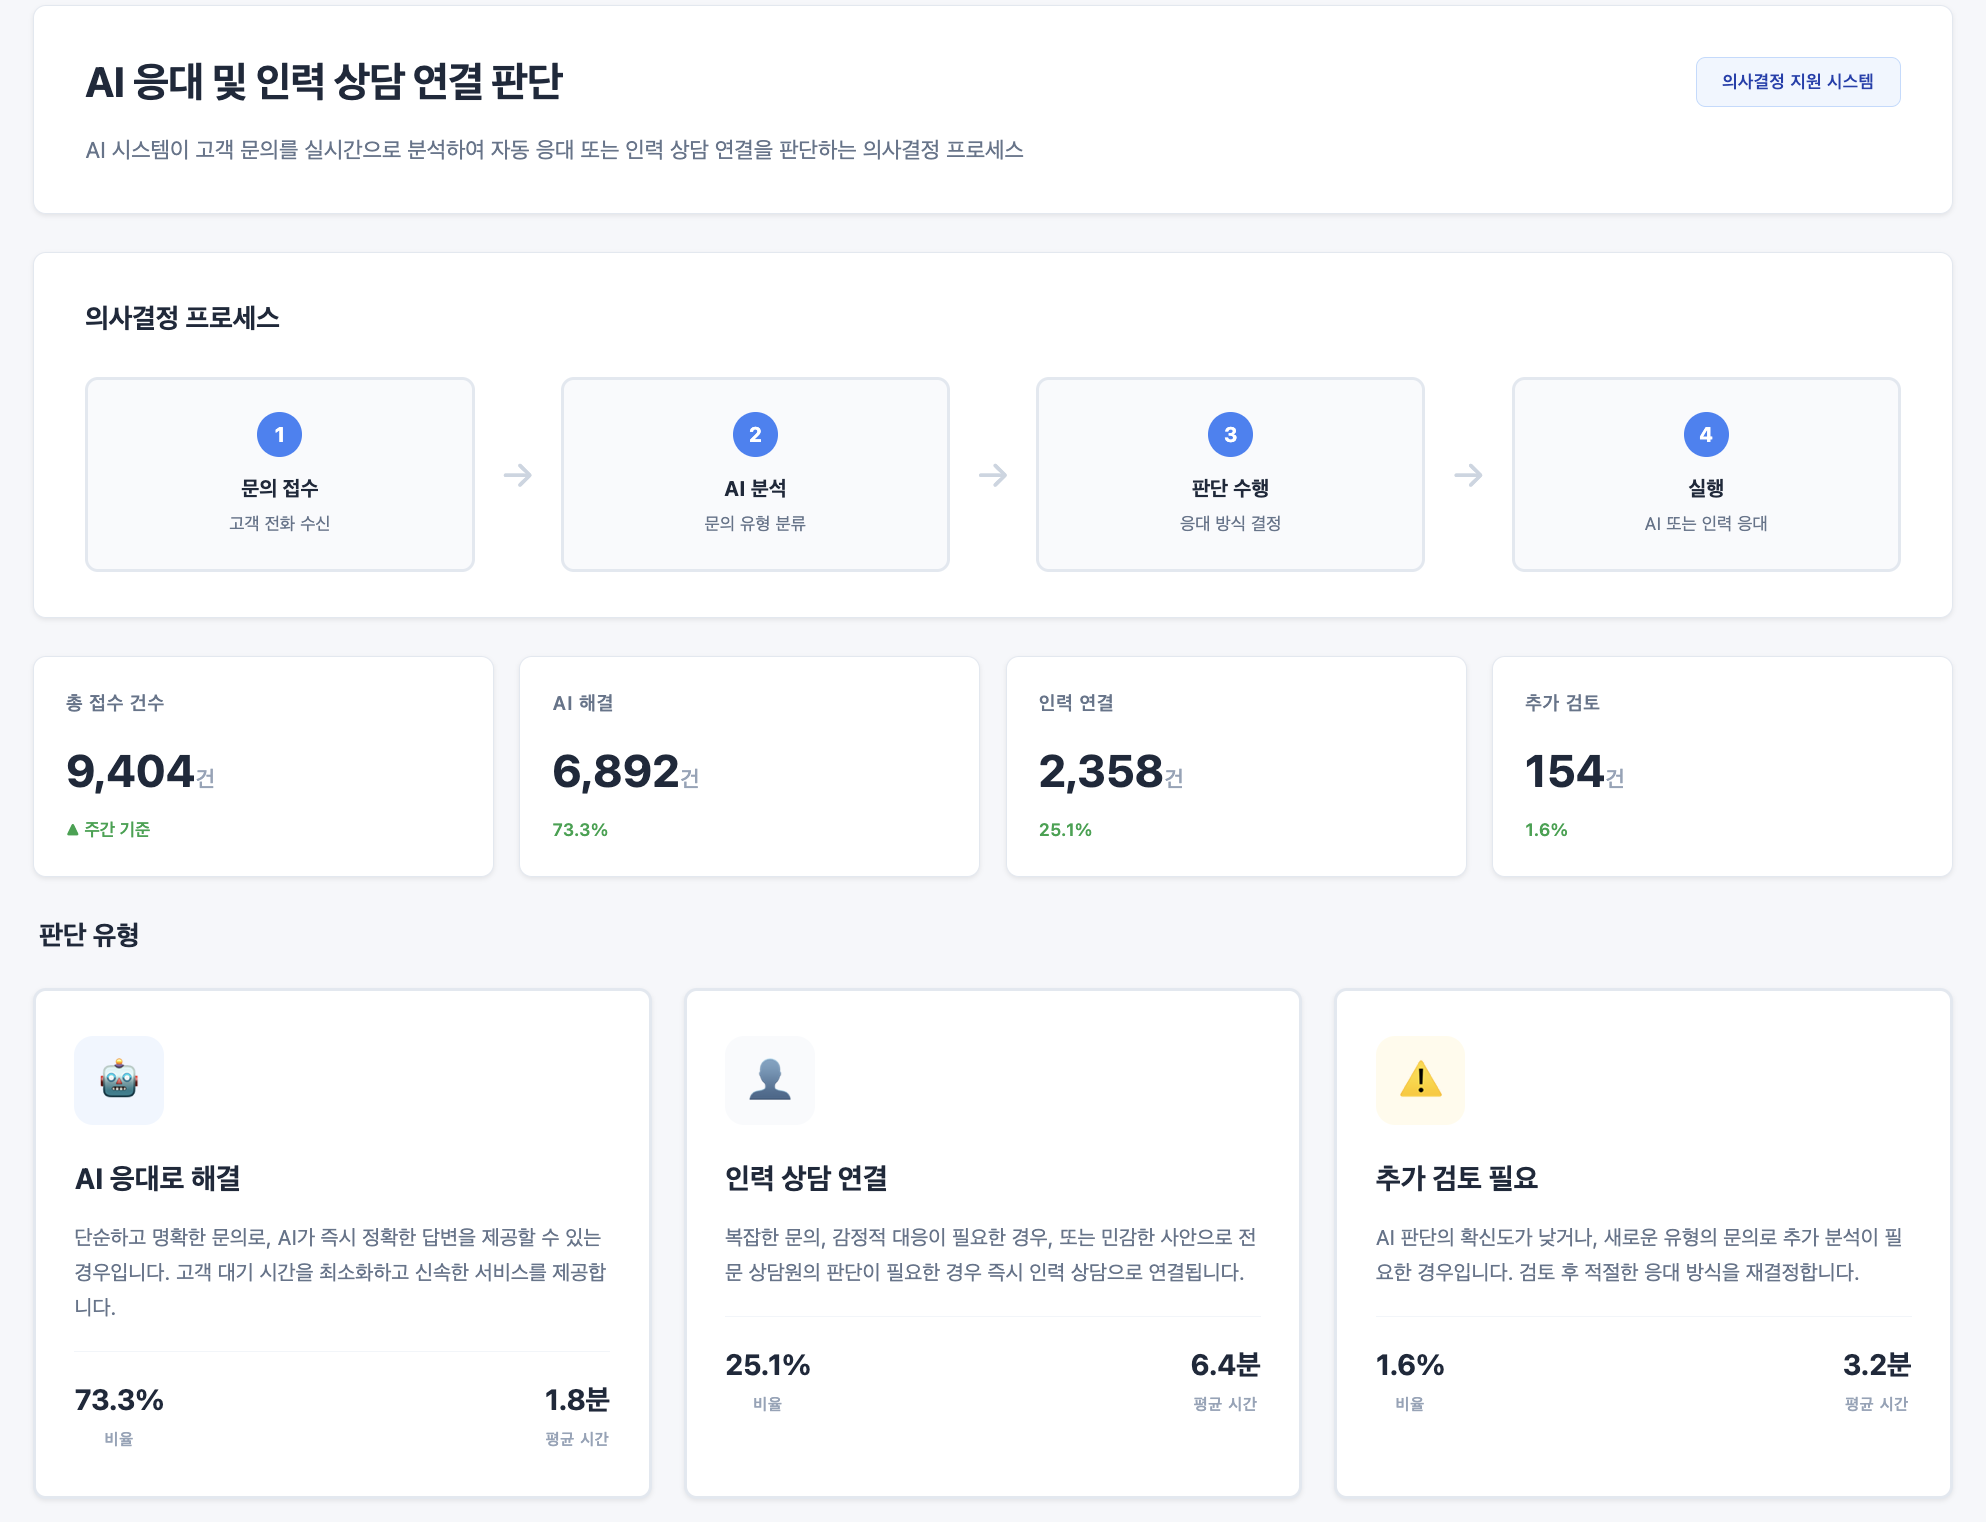Select the 판단 유형 section heading
The height and width of the screenshot is (1522, 1986).
(87, 936)
